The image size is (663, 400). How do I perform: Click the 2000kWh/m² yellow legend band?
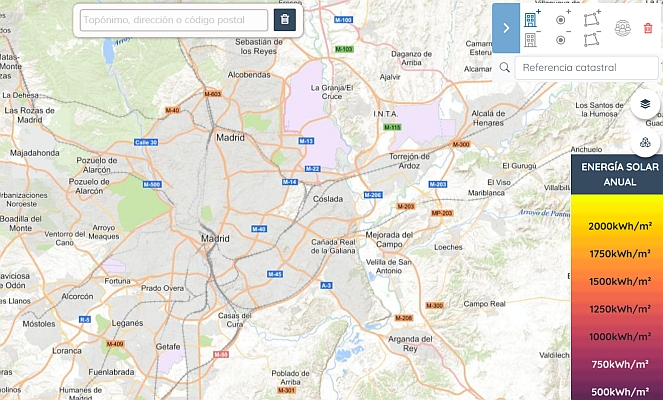(x=616, y=227)
